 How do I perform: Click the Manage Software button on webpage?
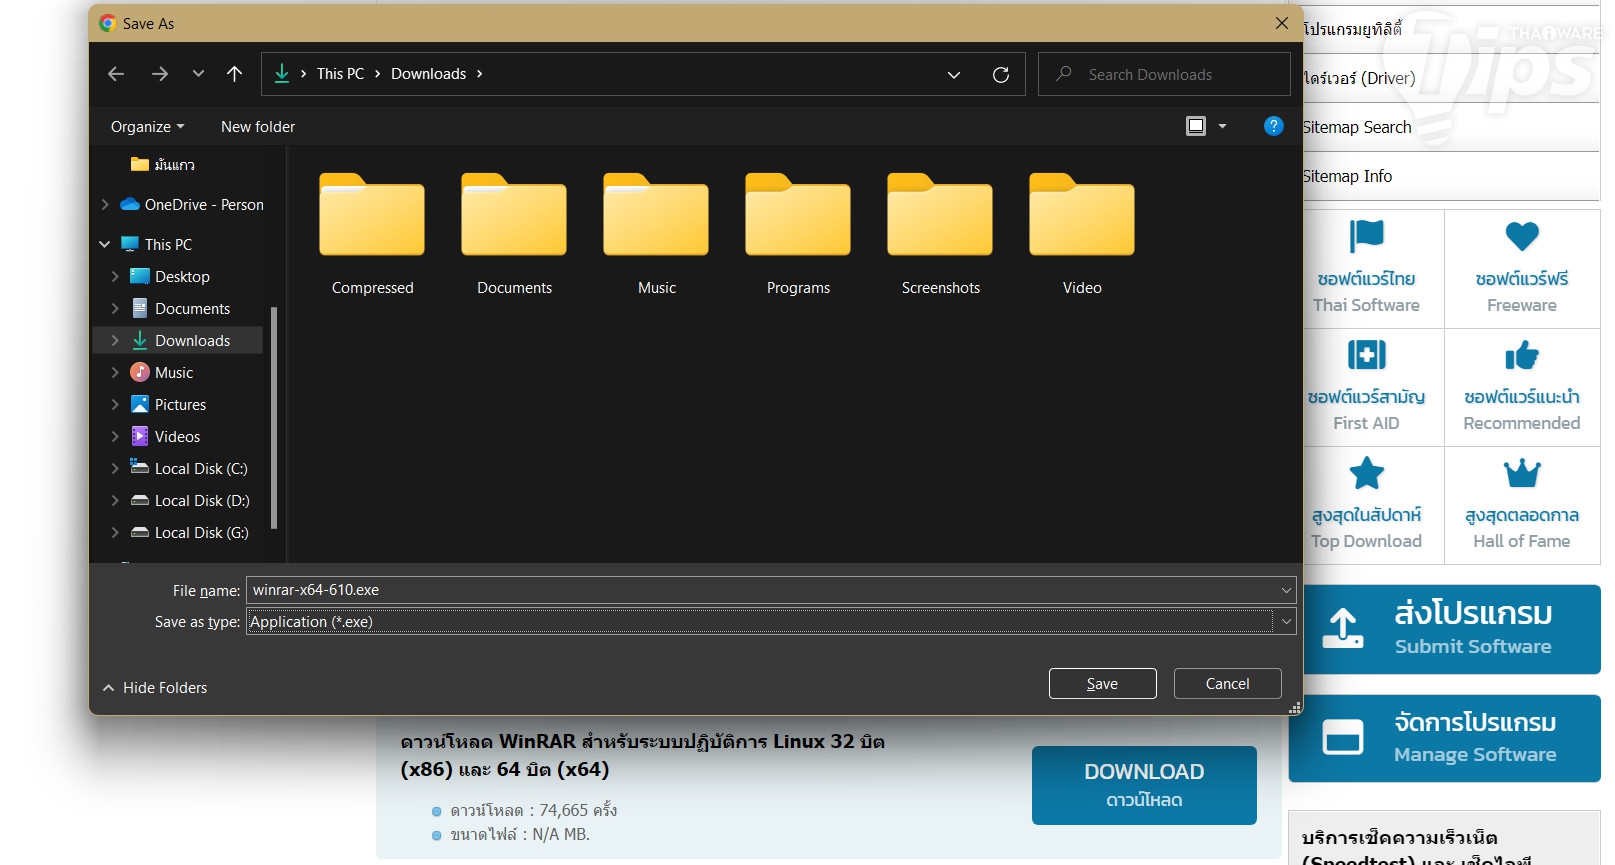(x=1444, y=738)
